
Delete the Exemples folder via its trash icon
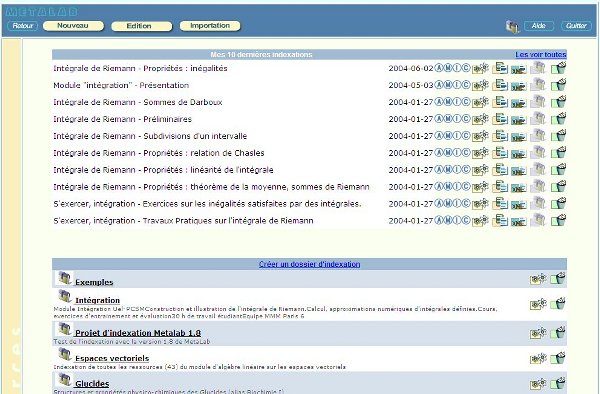558,278
